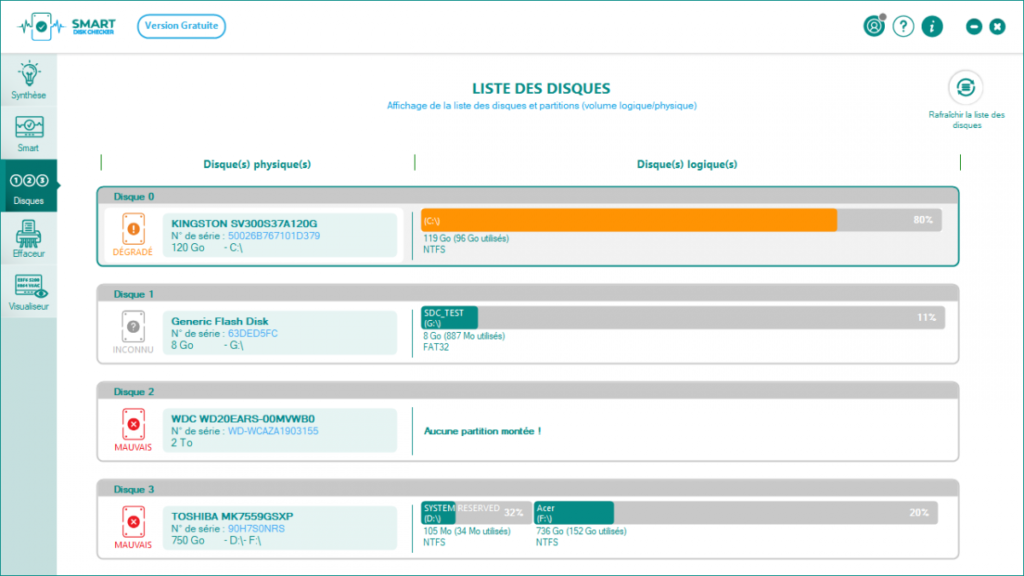Click the FAT32 filesystem label
This screenshot has height=576, width=1024.
436,347
